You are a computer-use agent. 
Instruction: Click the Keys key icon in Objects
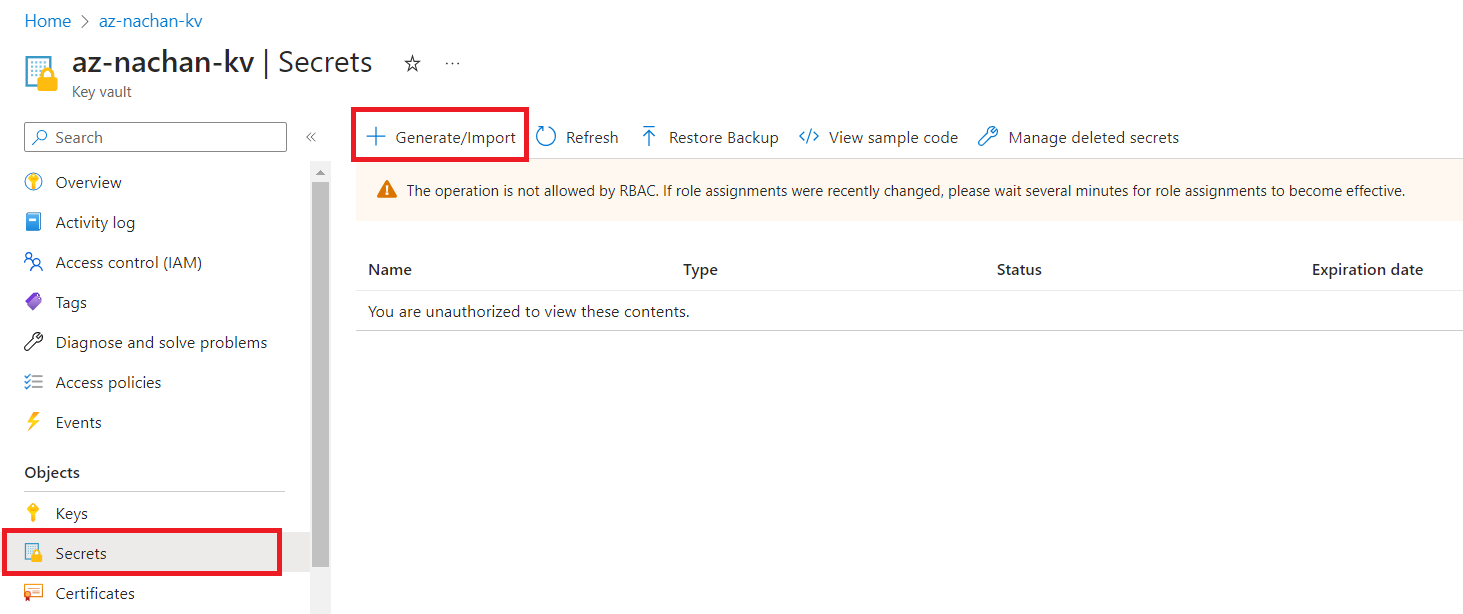34,513
